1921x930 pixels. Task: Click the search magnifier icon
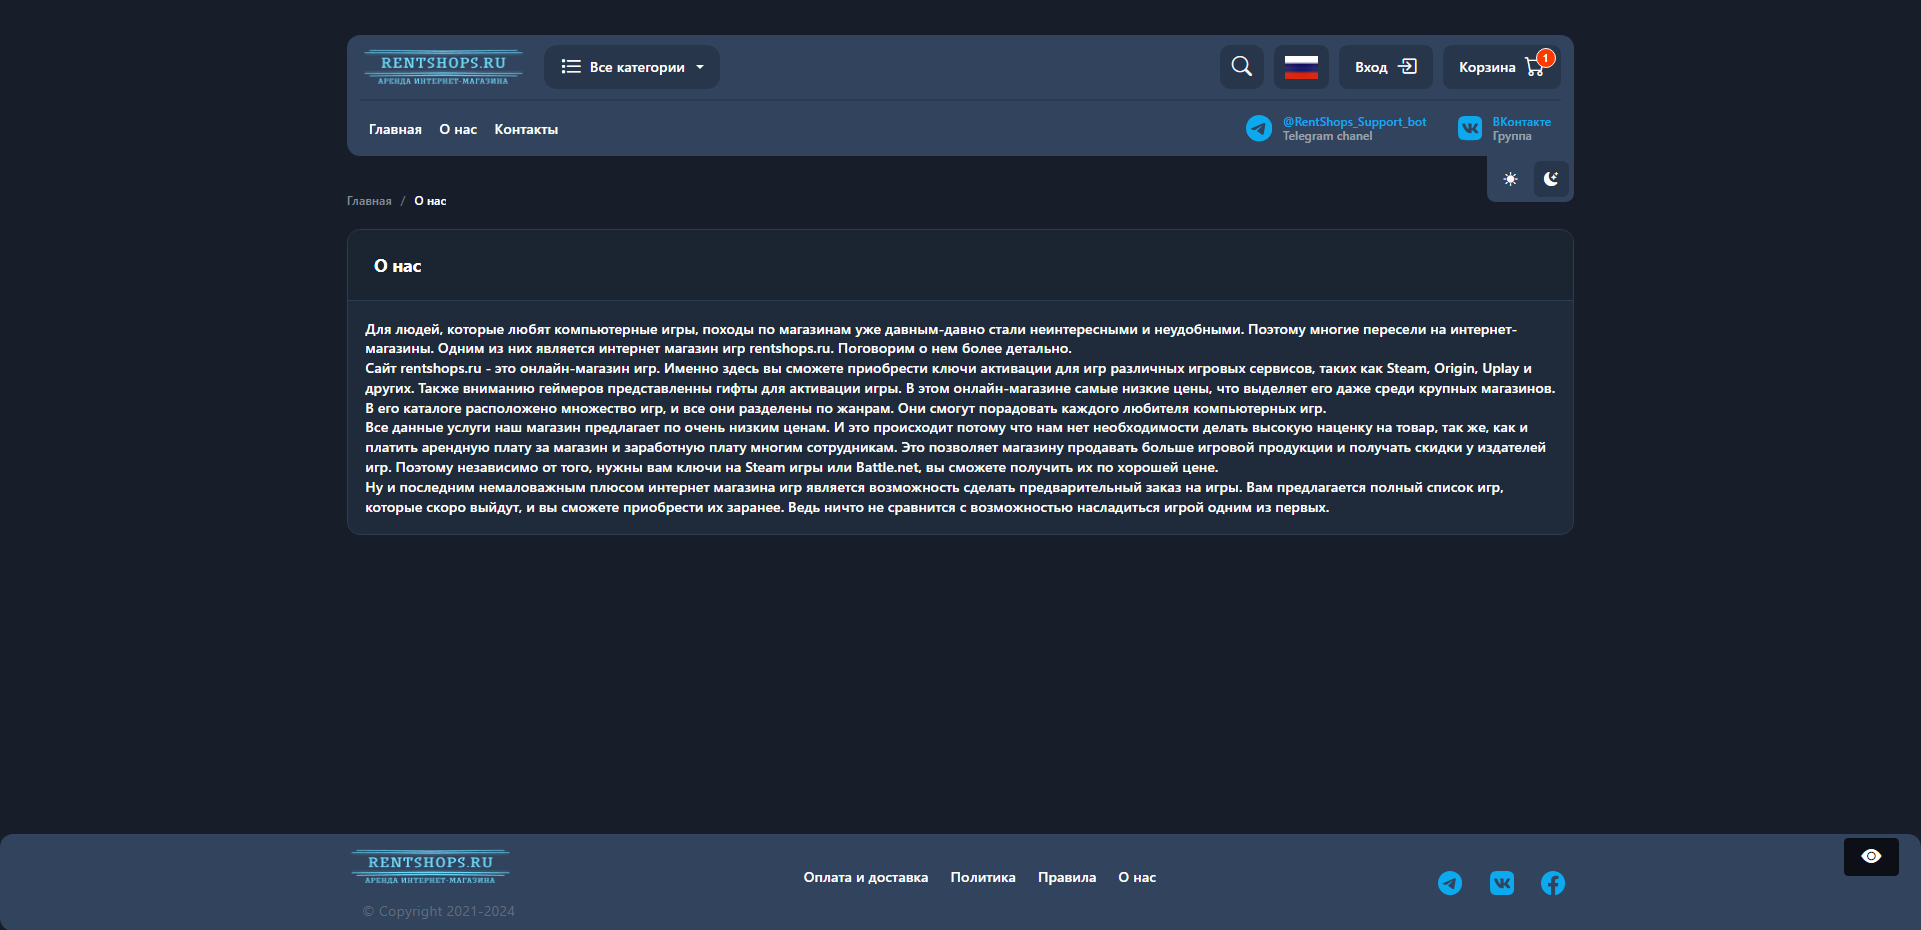click(x=1242, y=67)
